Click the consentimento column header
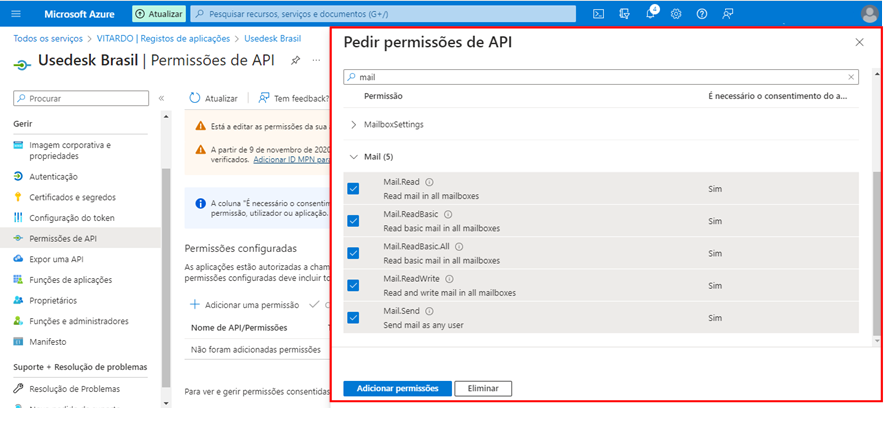The width and height of the screenshot is (886, 428). pyautogui.click(x=778, y=96)
